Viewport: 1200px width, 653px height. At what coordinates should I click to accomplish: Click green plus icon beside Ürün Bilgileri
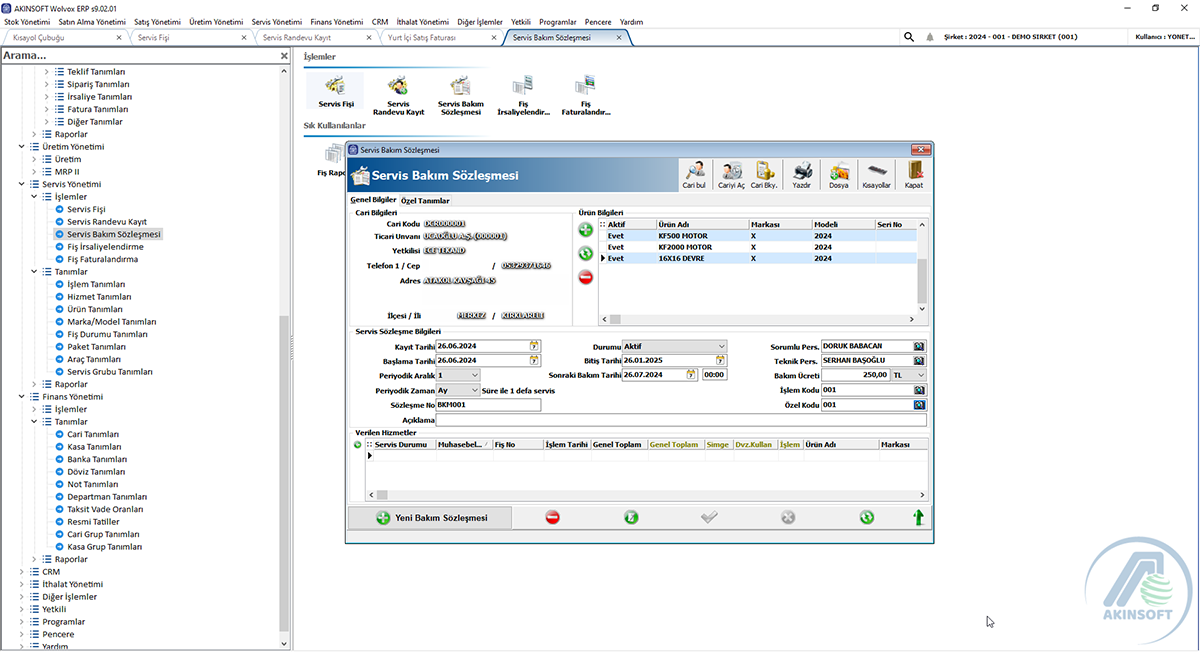(x=586, y=230)
